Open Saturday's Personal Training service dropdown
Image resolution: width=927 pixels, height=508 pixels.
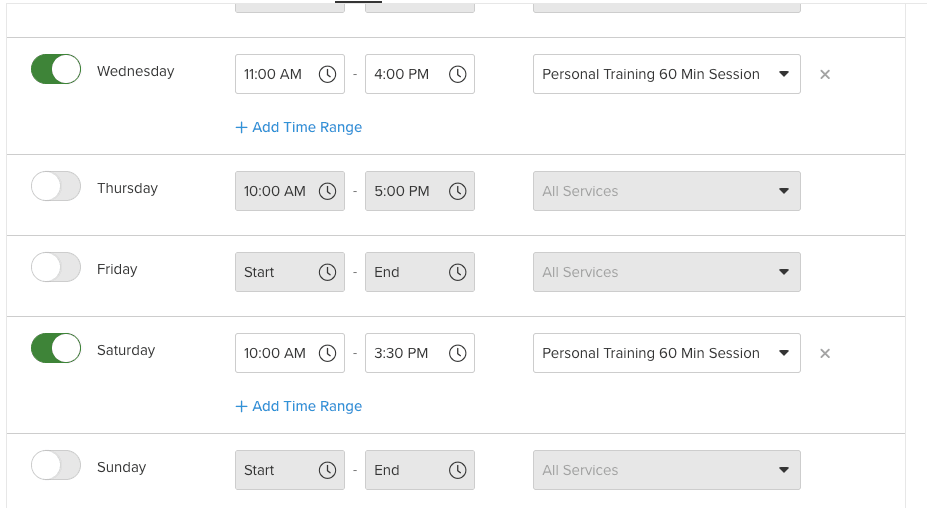tap(666, 353)
